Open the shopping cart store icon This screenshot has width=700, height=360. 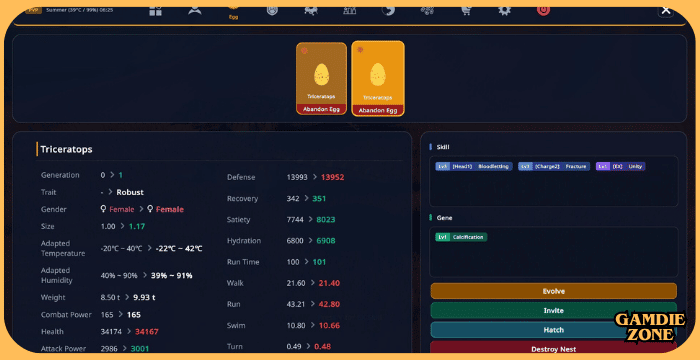click(466, 11)
